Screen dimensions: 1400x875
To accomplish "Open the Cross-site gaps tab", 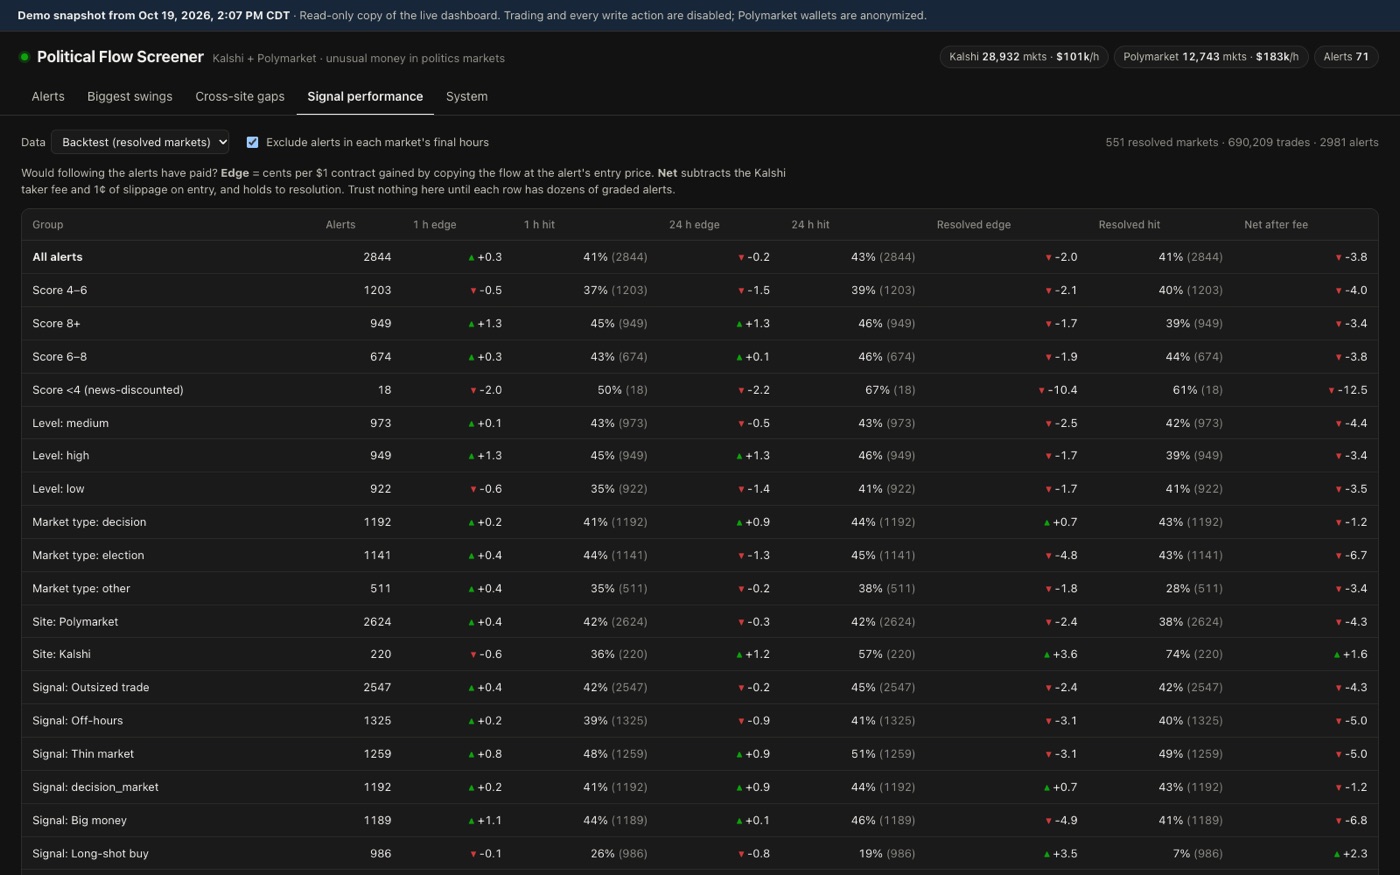I will [x=240, y=97].
